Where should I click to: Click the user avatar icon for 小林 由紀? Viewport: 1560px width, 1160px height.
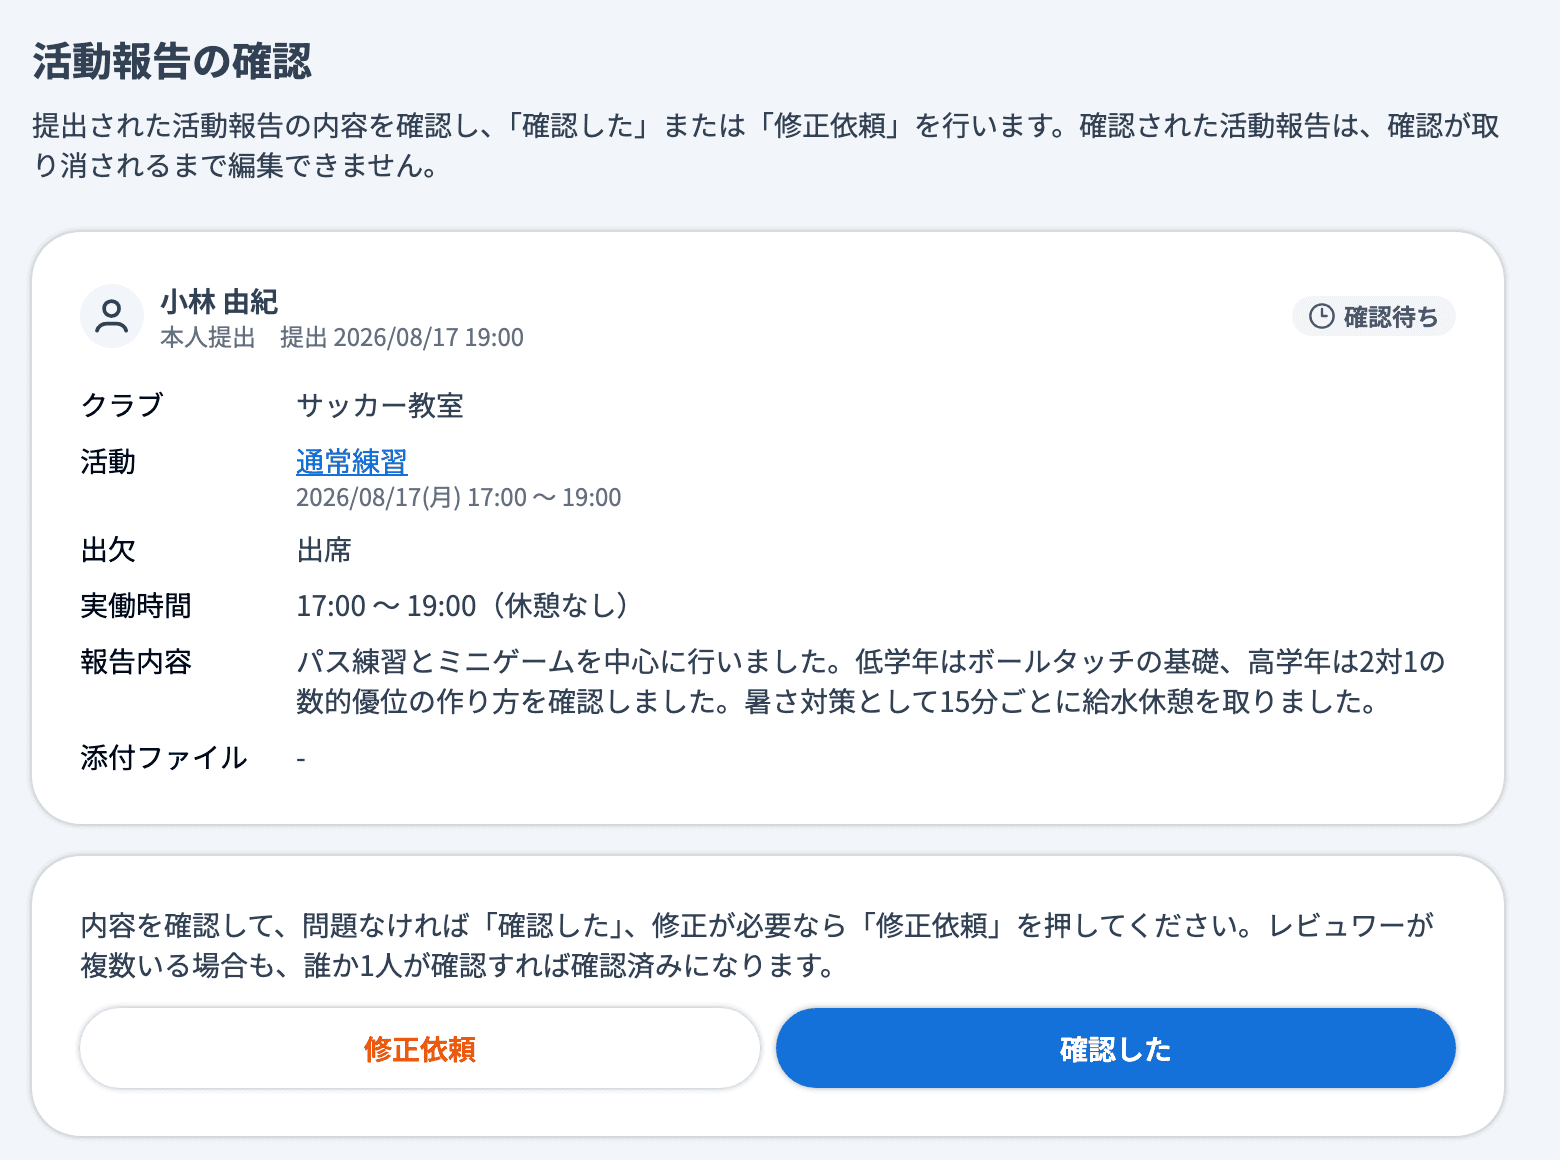pos(112,316)
